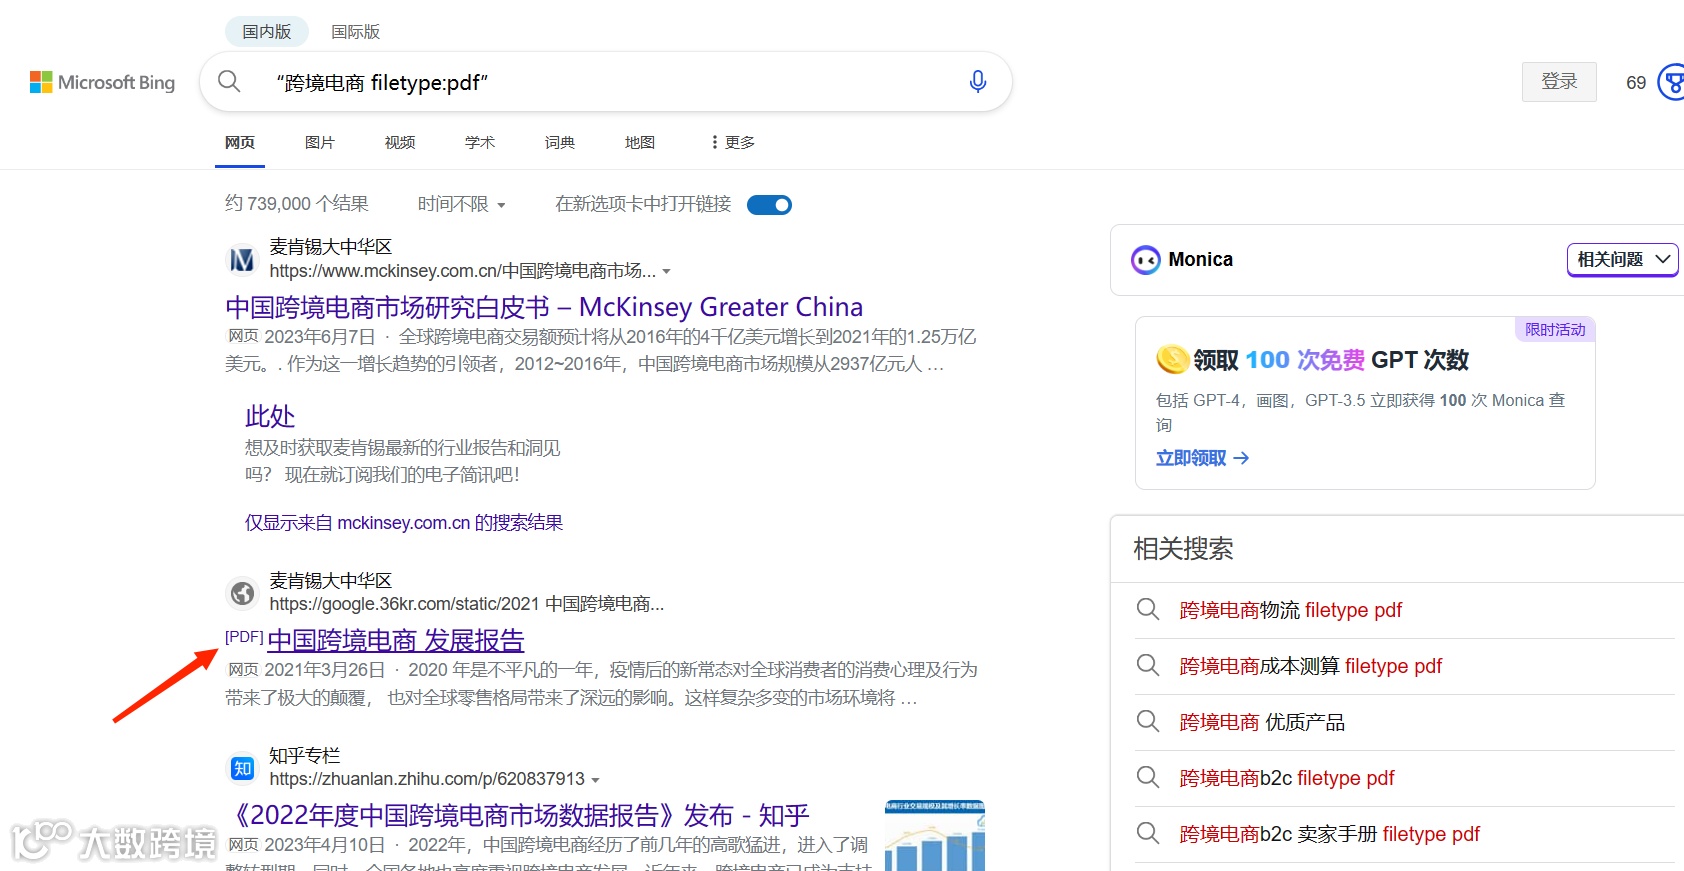Expand the 时间不限 time filter dropdown

click(x=461, y=204)
